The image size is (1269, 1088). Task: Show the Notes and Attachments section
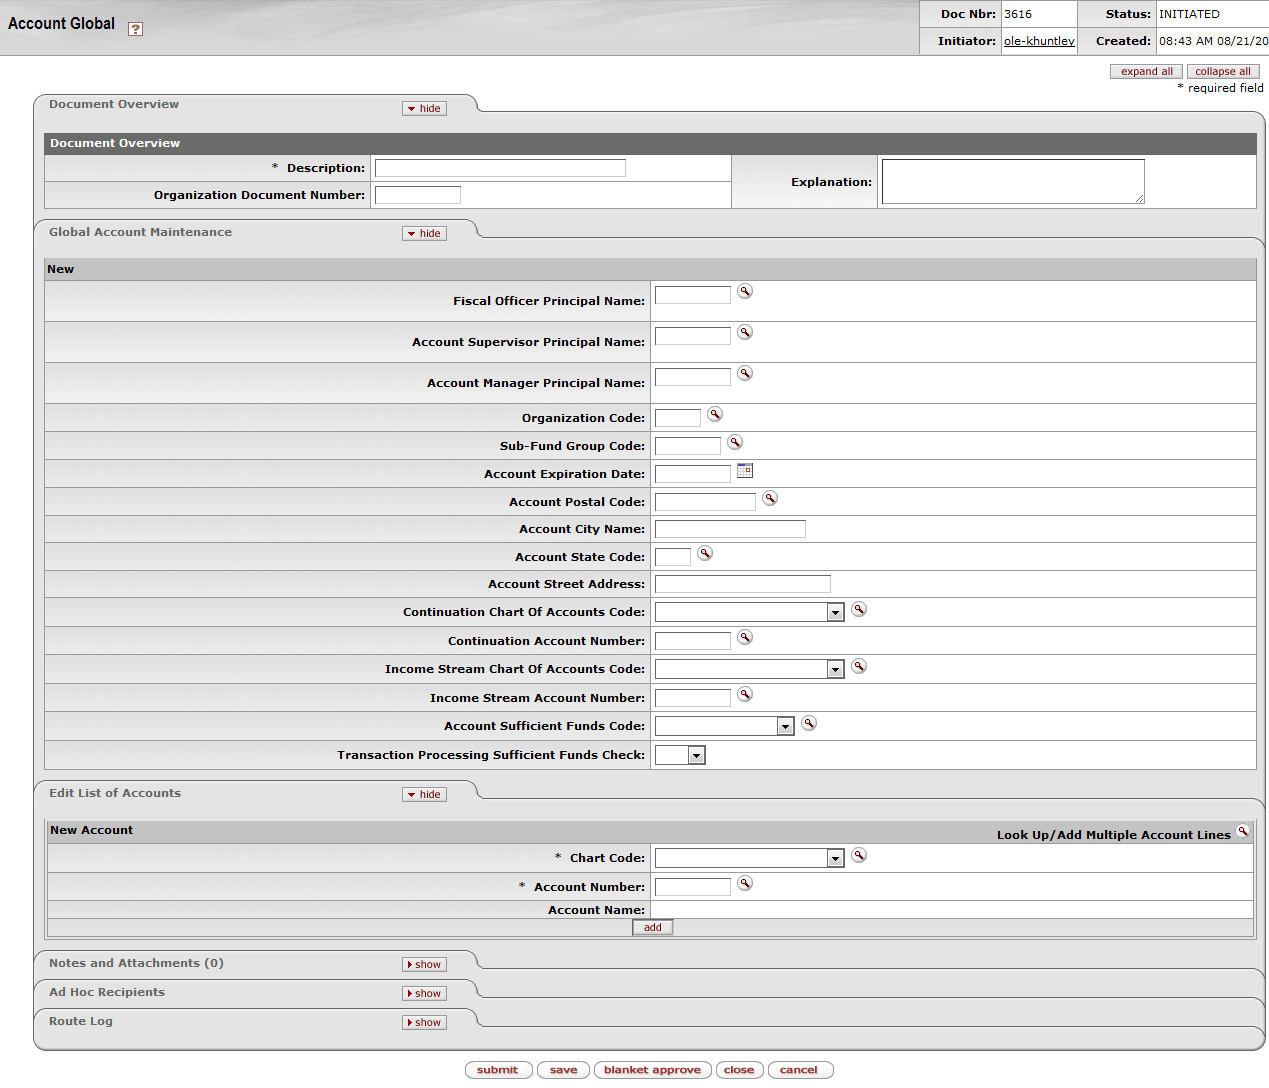click(x=425, y=964)
